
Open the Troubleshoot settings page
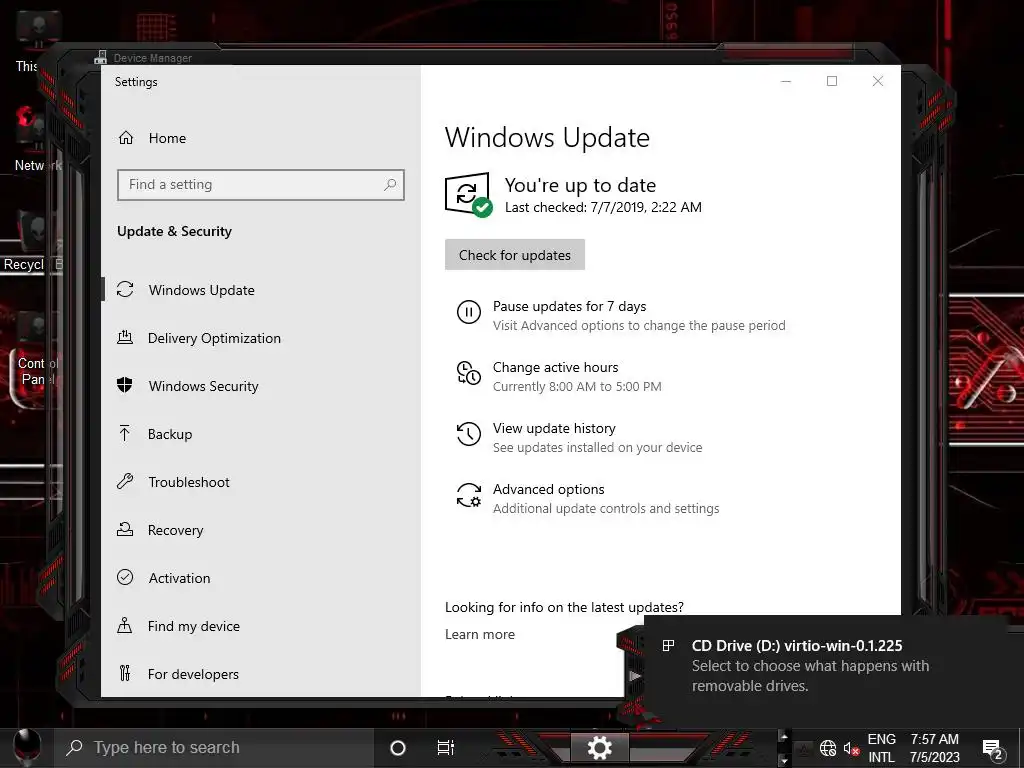[x=189, y=482]
